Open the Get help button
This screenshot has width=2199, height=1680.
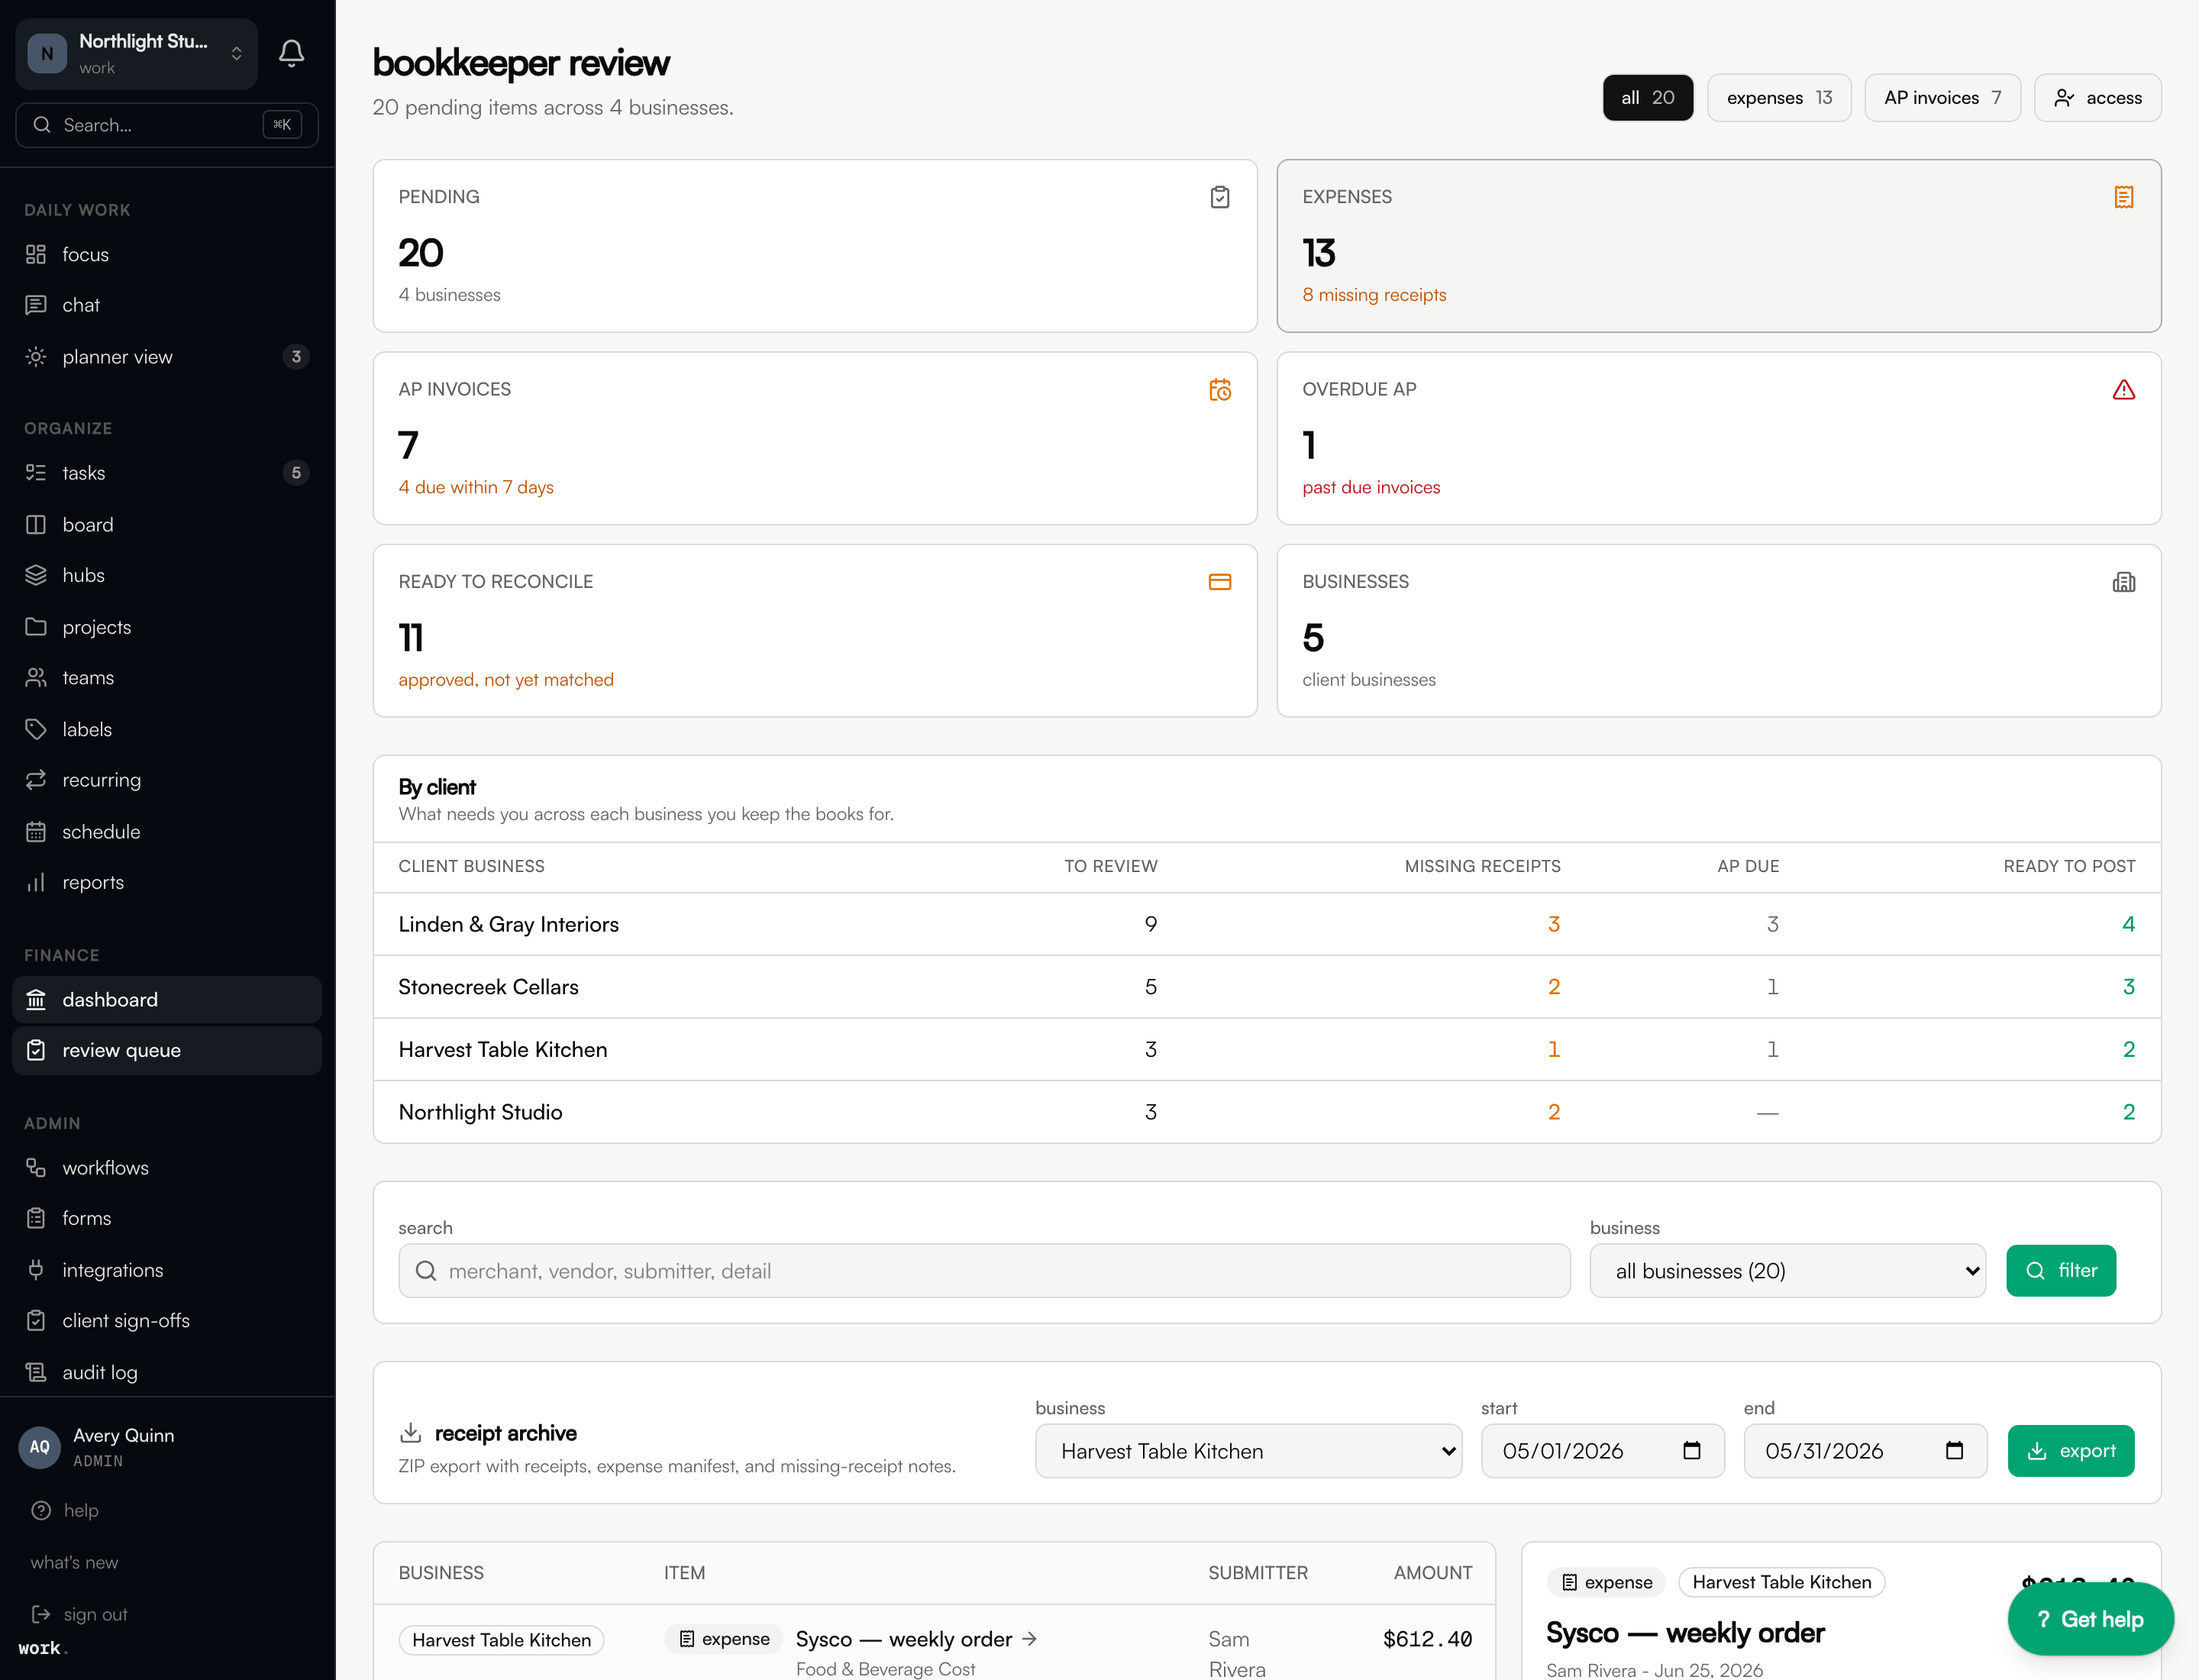[2090, 1619]
